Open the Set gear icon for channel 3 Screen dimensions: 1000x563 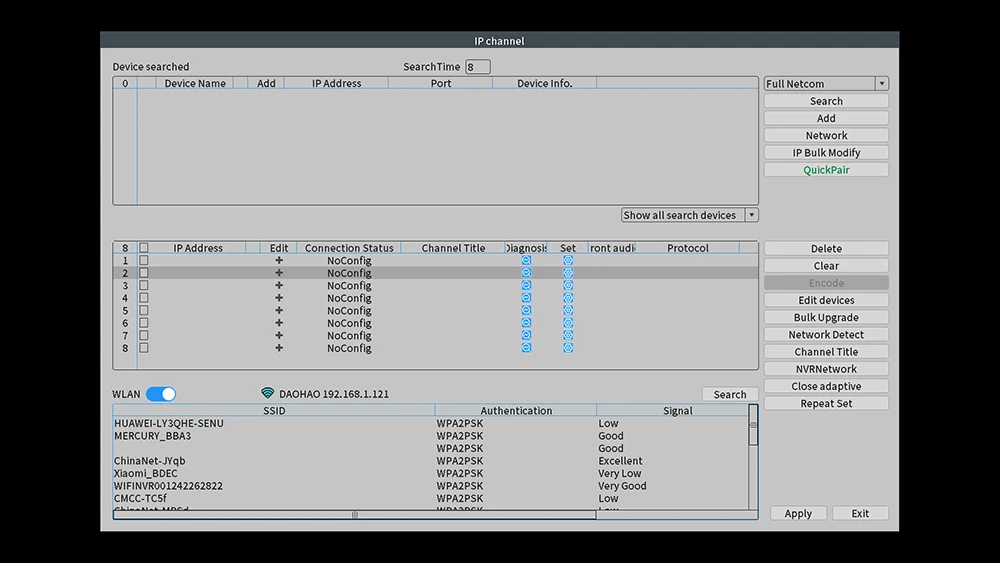pyautogui.click(x=568, y=285)
